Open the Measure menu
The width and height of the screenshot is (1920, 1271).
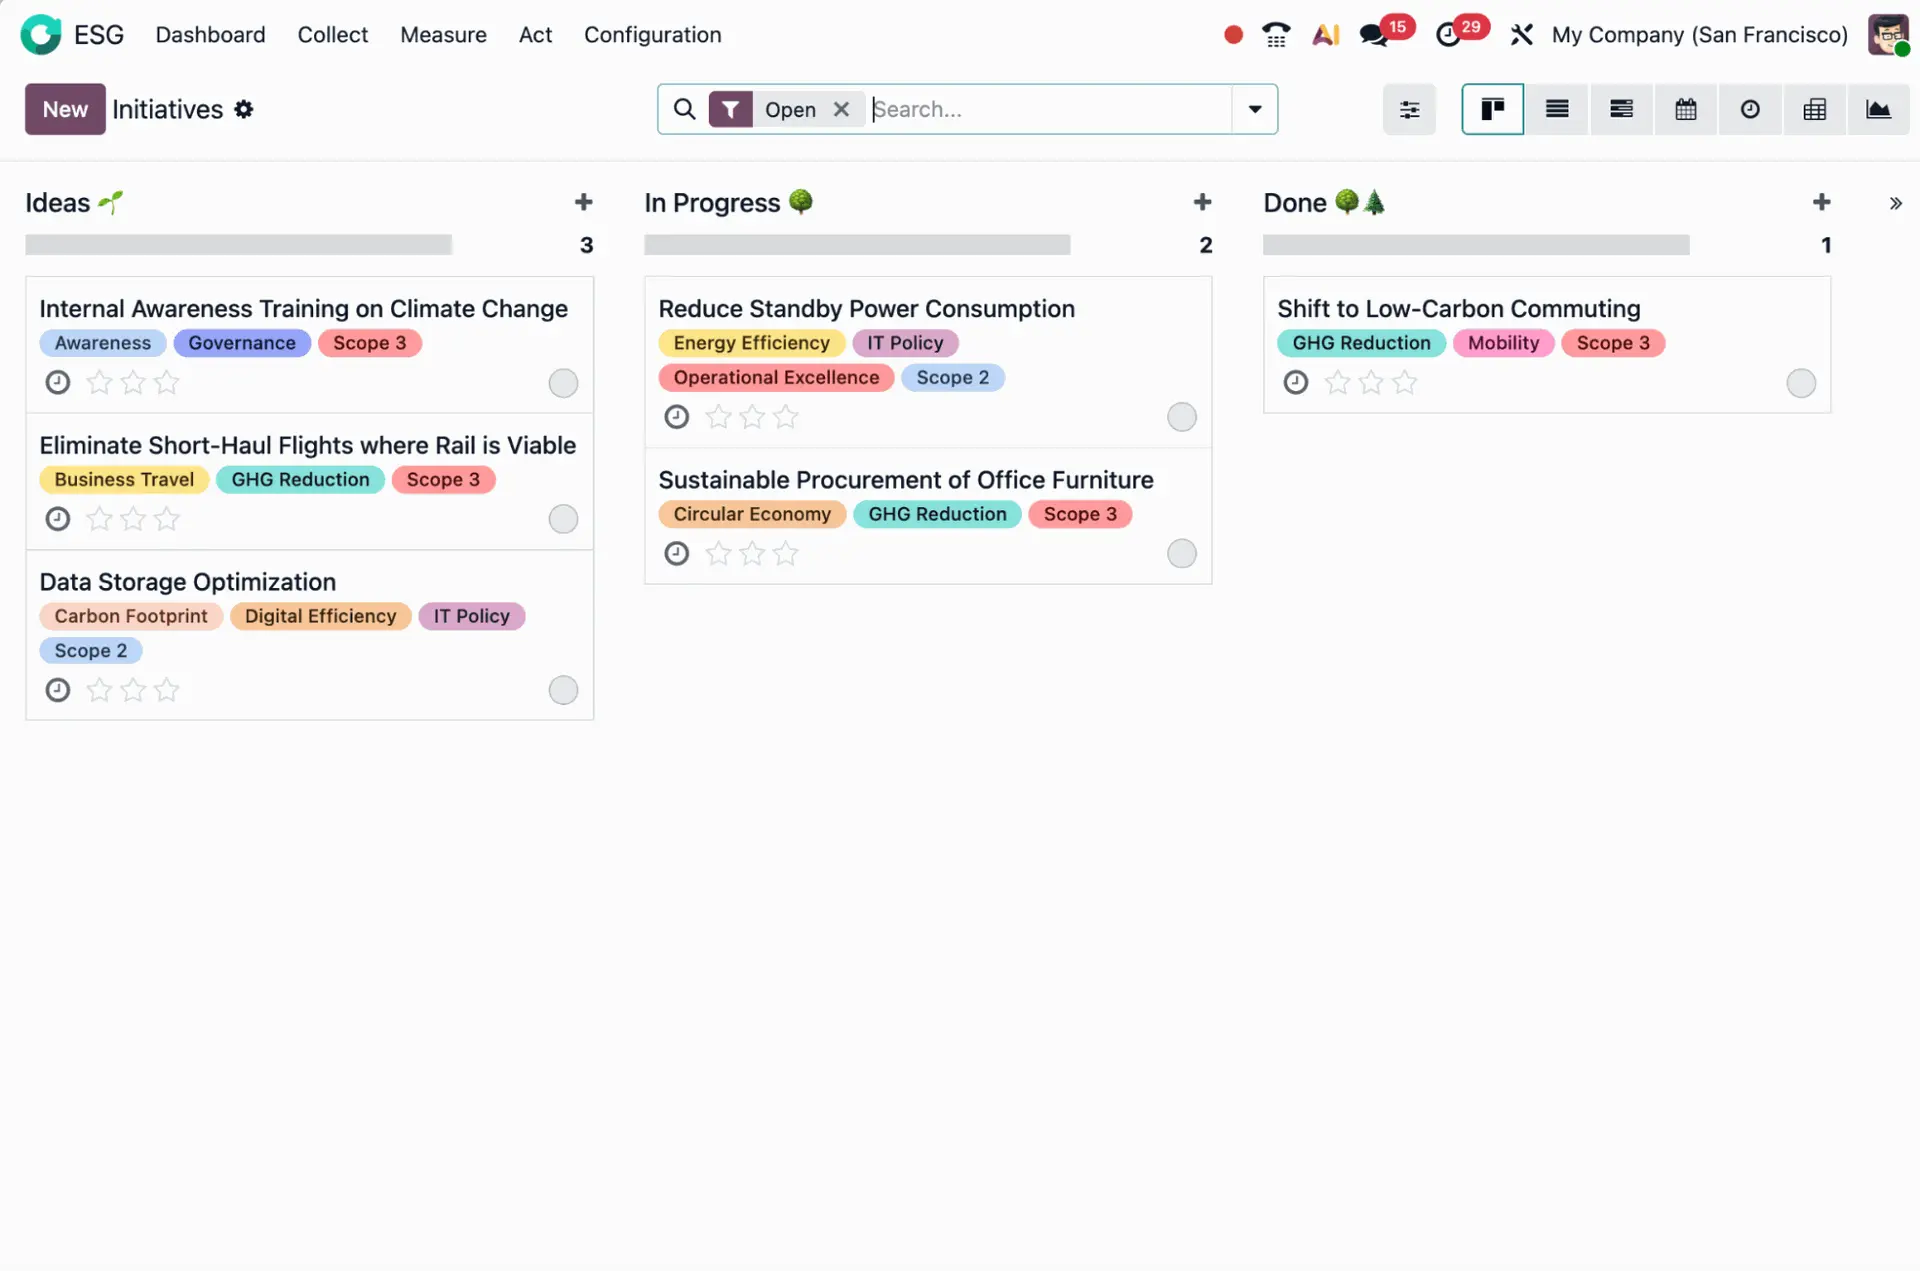point(443,35)
